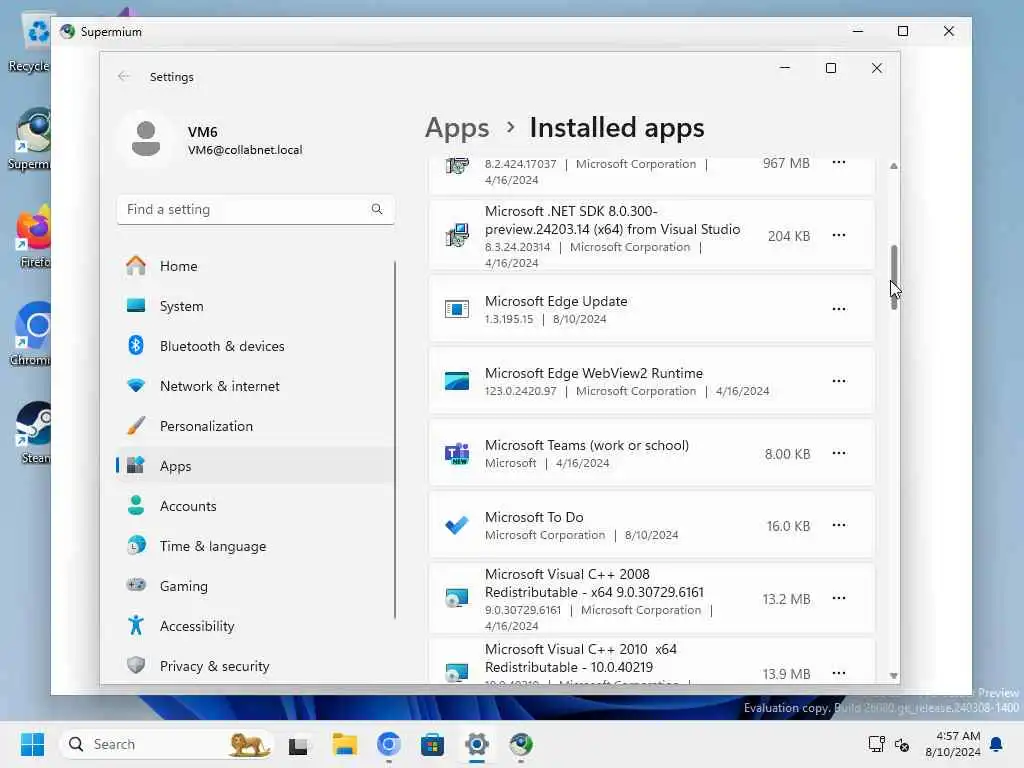Click Microsoft .NET SDK app icon
Image resolution: width=1024 pixels, height=768 pixels.
tap(457, 235)
